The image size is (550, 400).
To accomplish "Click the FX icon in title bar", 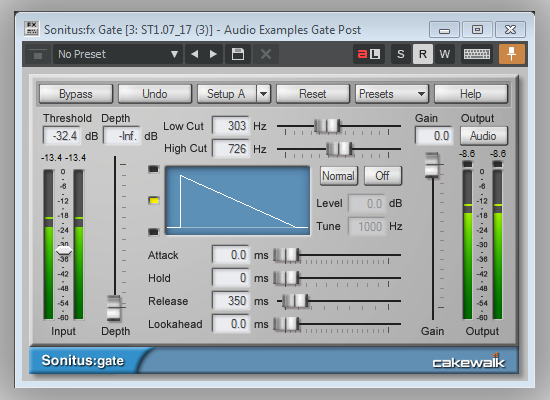I will coord(32,29).
